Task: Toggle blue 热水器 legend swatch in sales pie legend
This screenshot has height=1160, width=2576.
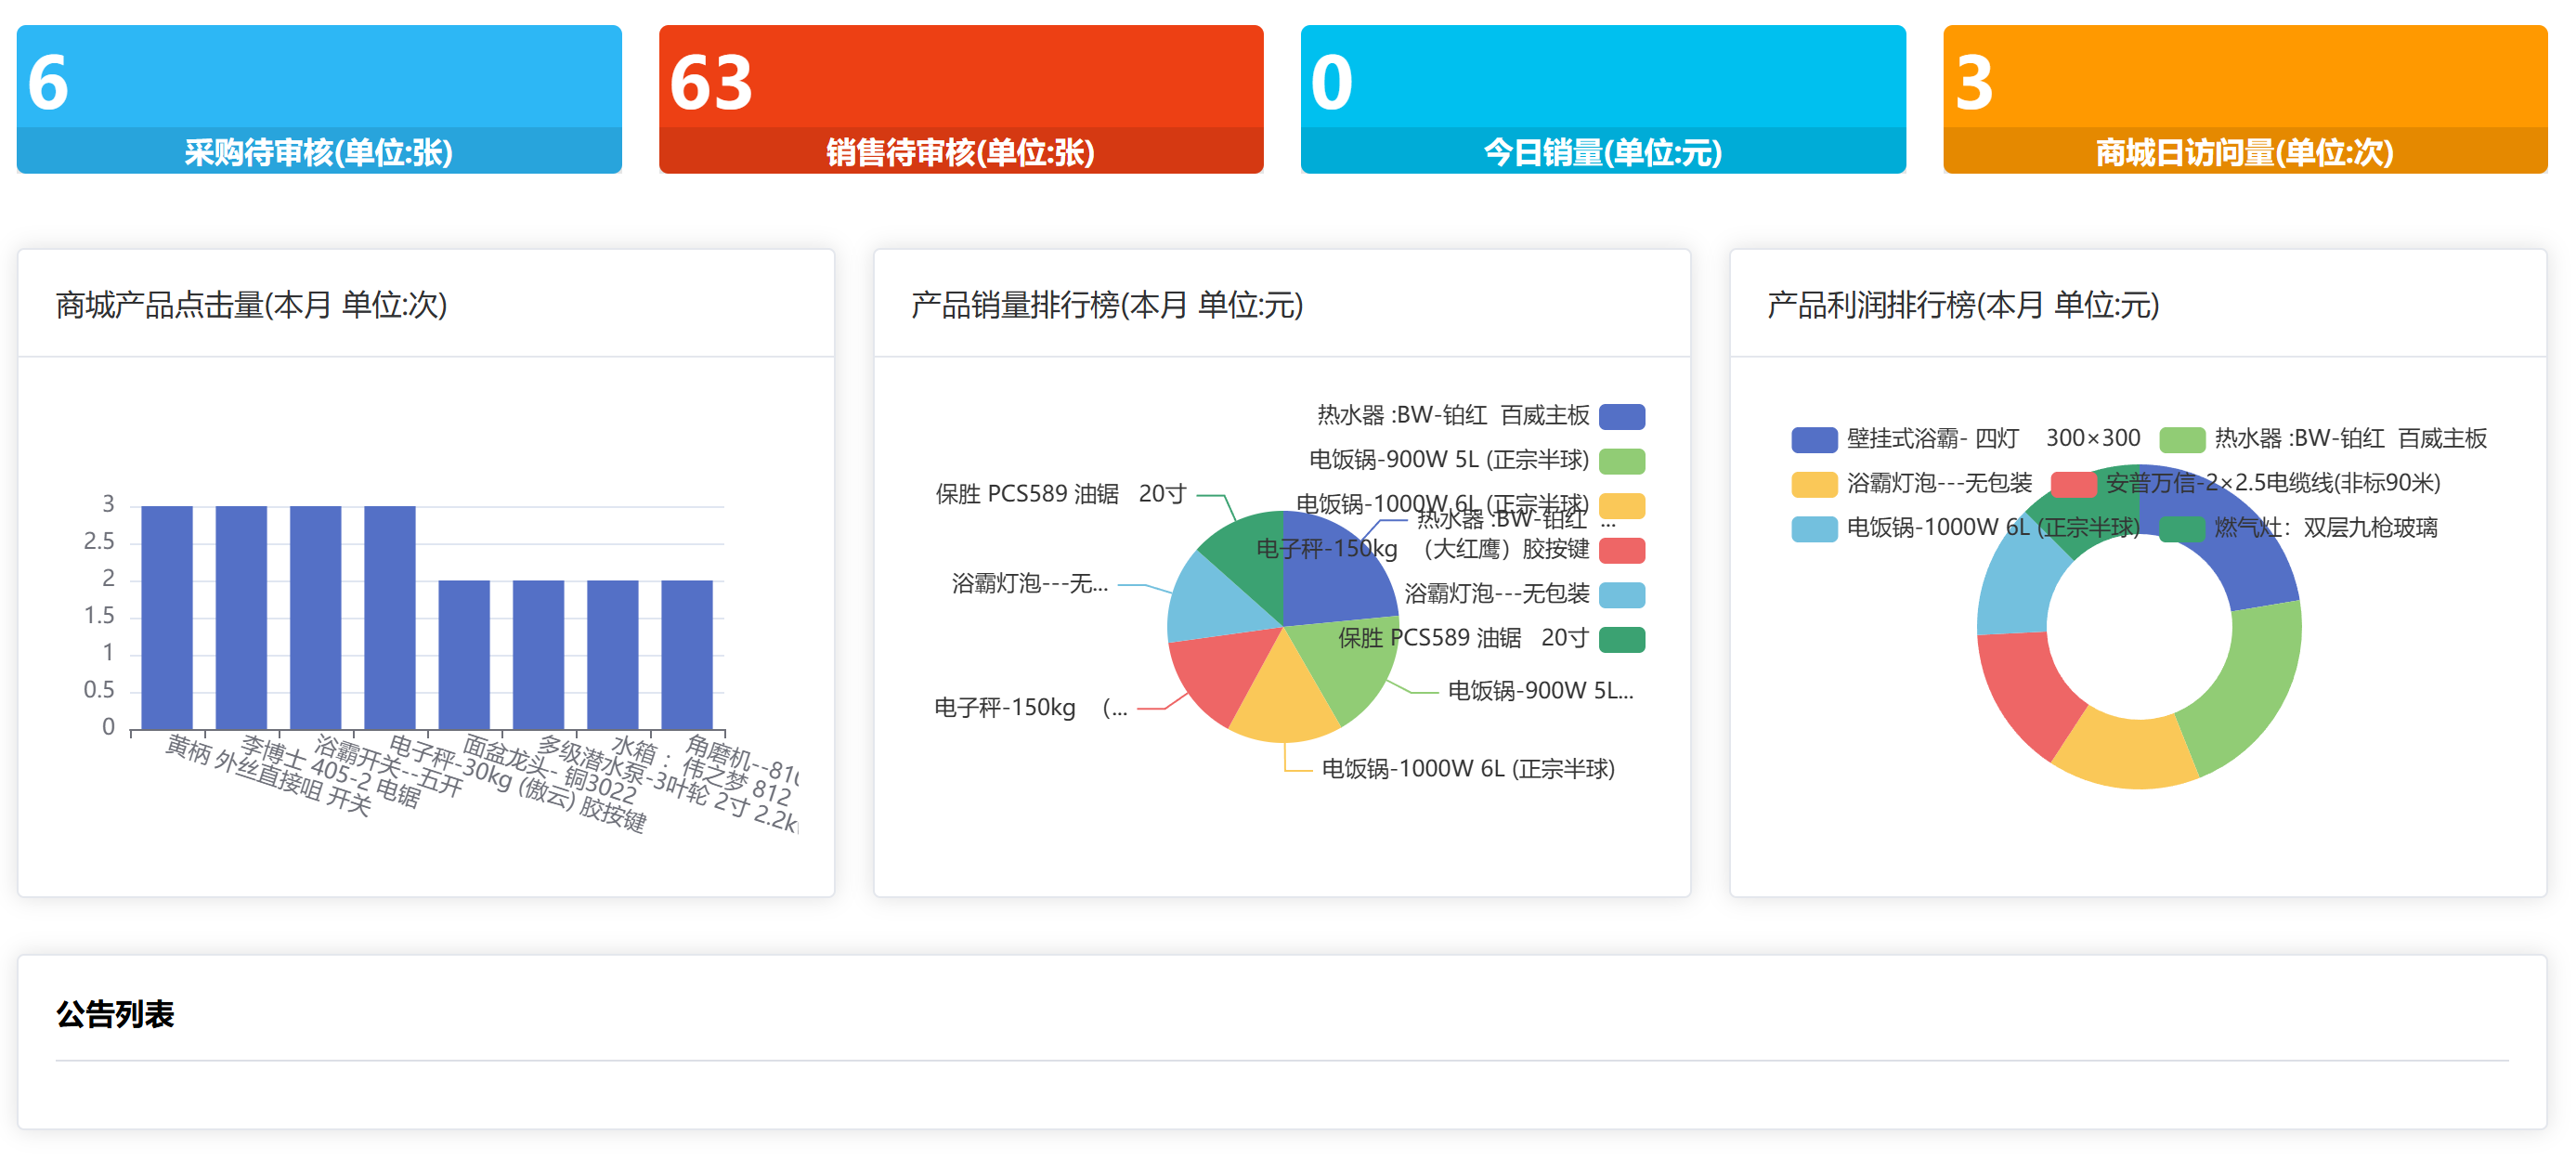Action: click(1621, 416)
